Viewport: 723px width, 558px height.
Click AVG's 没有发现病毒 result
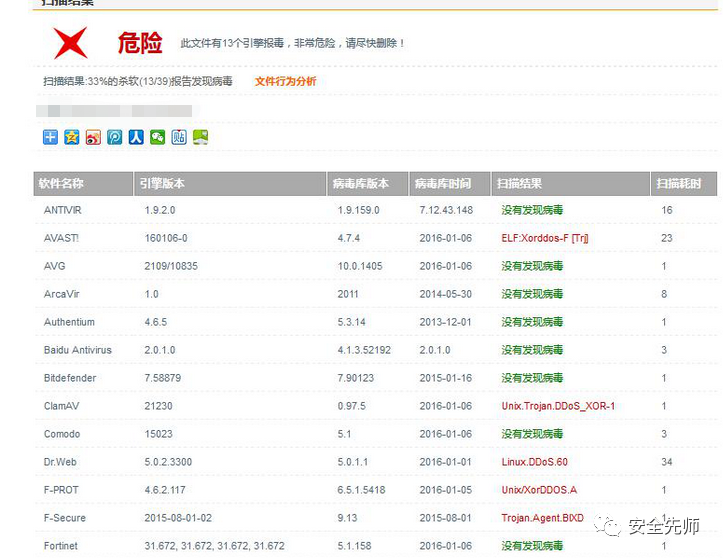click(x=532, y=266)
